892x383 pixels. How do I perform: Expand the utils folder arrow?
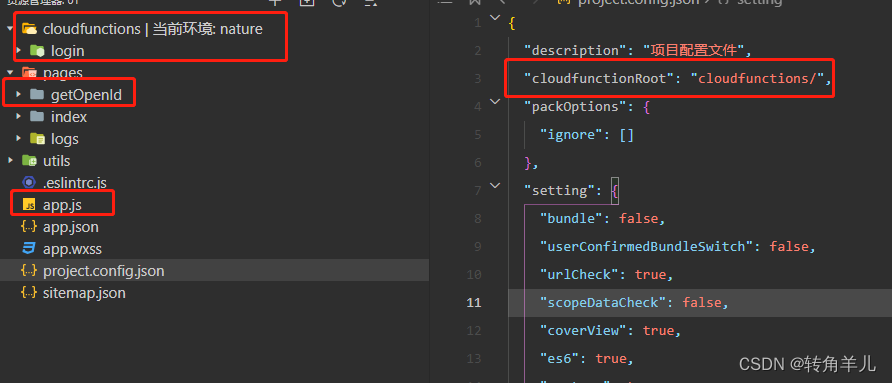click(x=10, y=160)
